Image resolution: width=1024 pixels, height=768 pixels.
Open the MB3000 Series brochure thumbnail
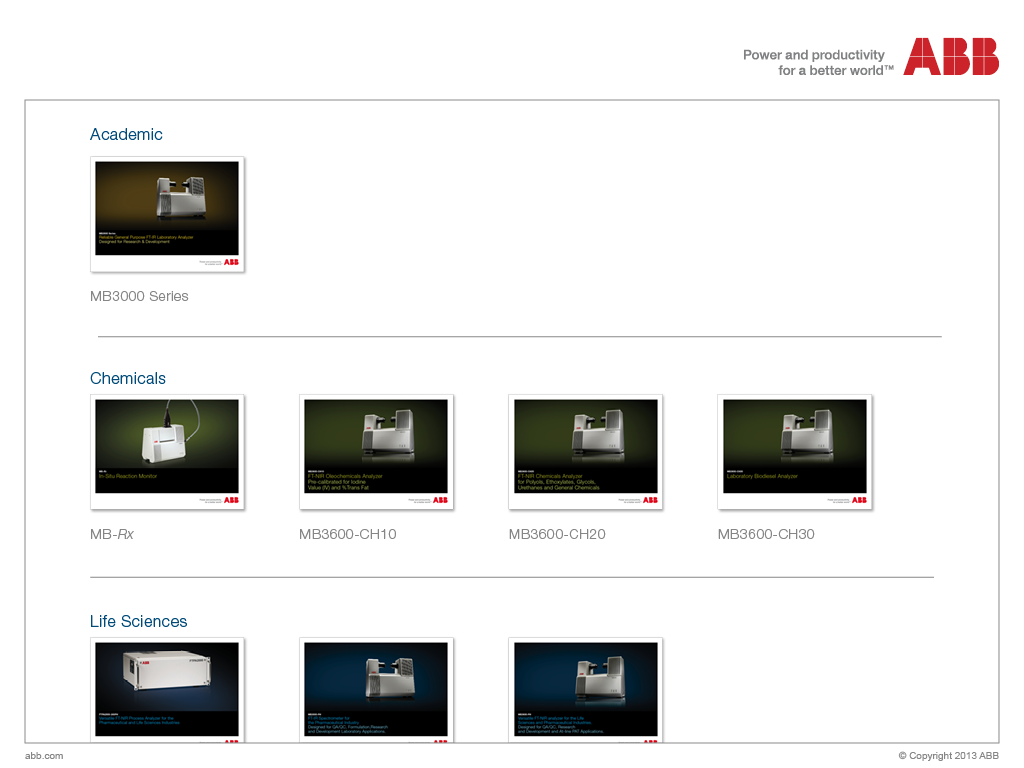167,214
